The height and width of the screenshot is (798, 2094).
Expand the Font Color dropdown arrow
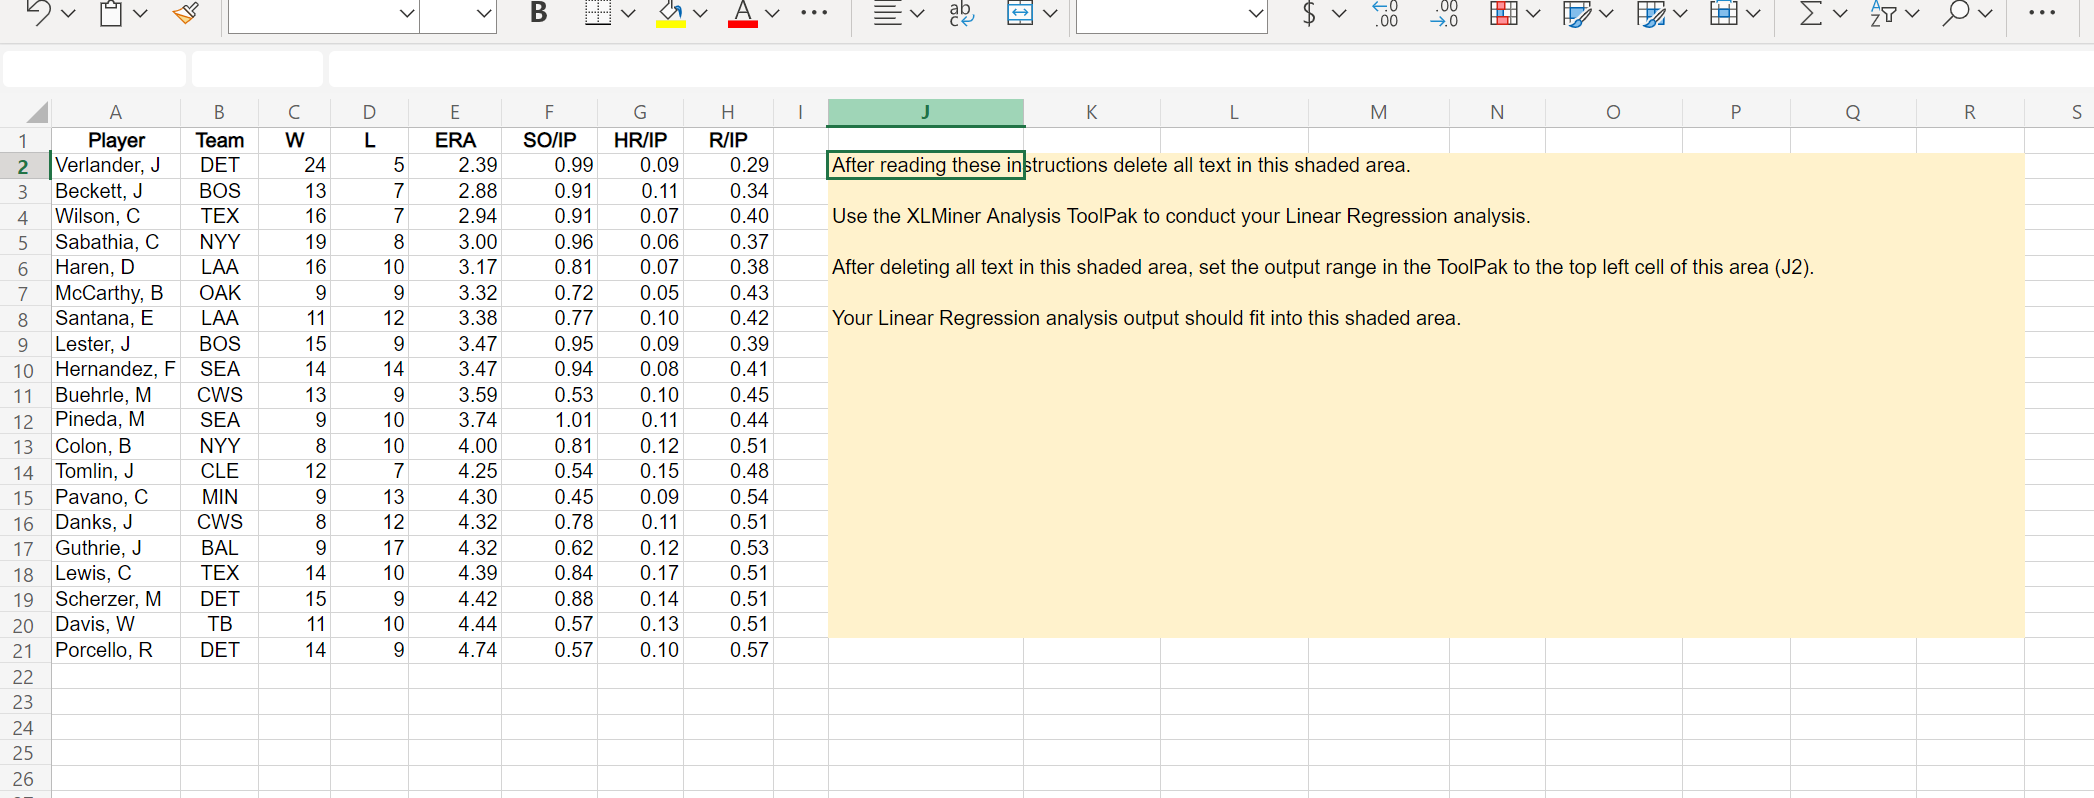tap(772, 13)
